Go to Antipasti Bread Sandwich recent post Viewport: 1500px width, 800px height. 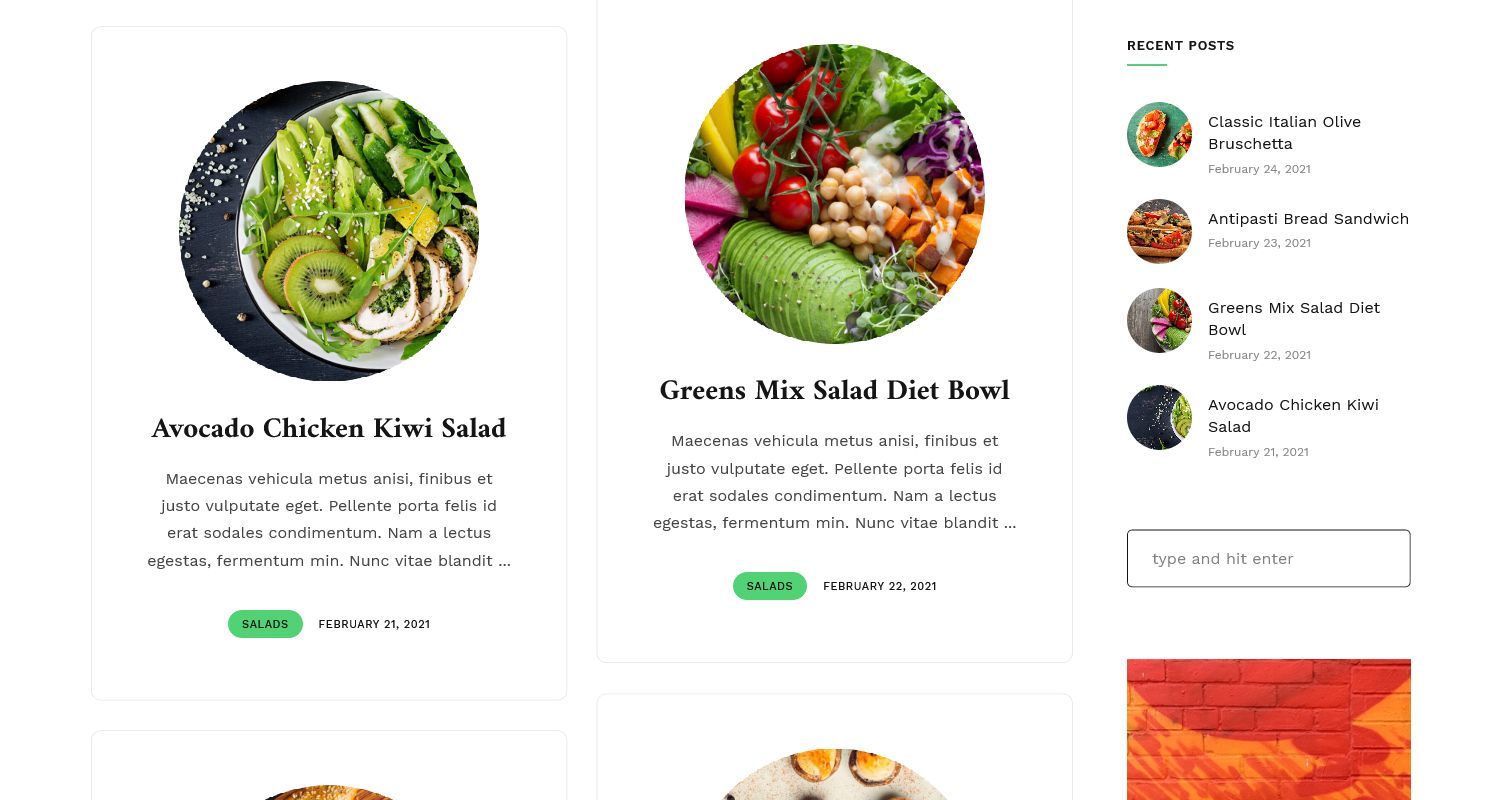click(1308, 218)
